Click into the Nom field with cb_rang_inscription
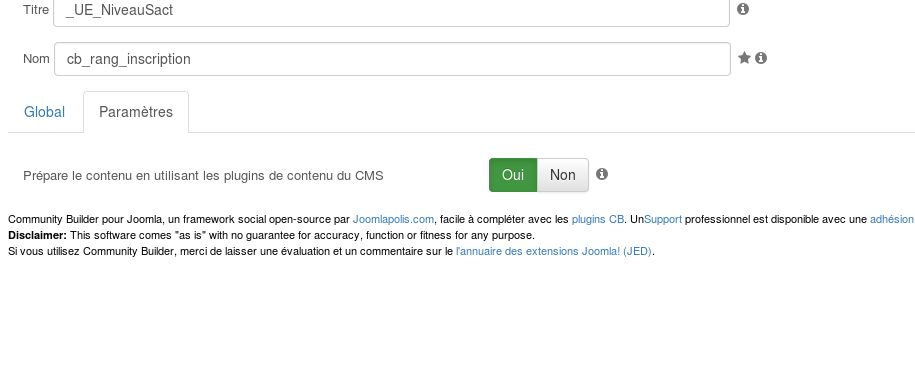Viewport: 915px width, 378px height. (x=392, y=59)
